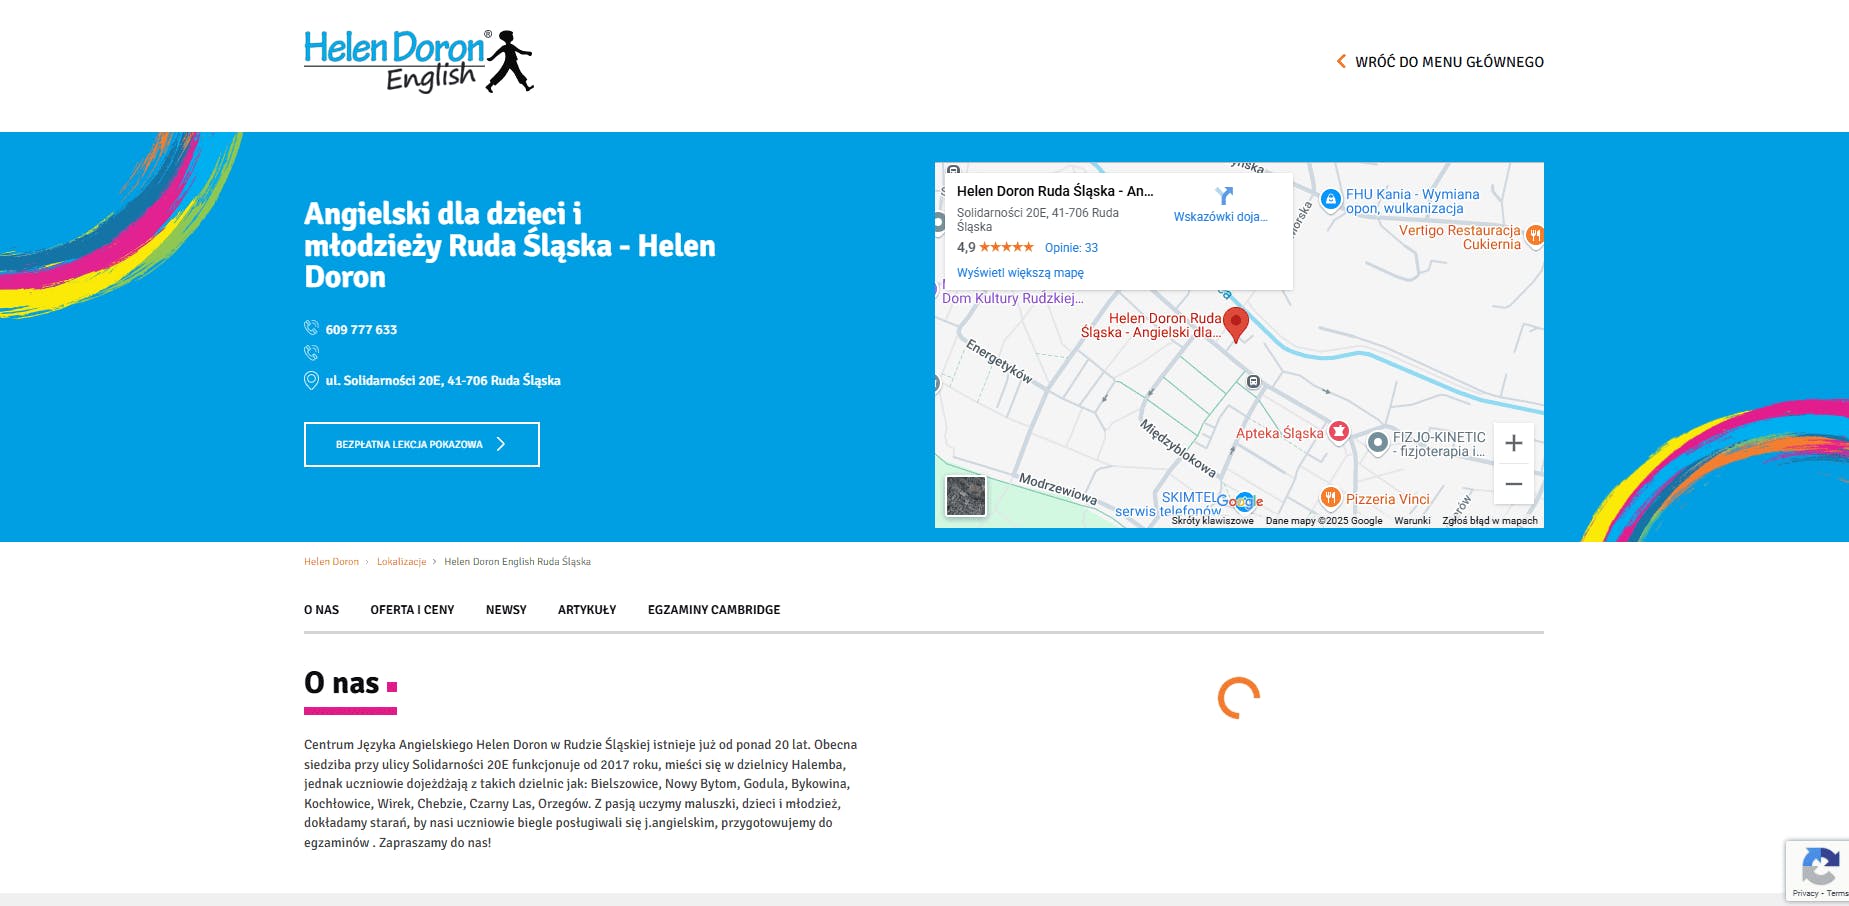Click the SKIMTEL serwis telefonów map label
1849x906 pixels.
pyautogui.click(x=1170, y=504)
